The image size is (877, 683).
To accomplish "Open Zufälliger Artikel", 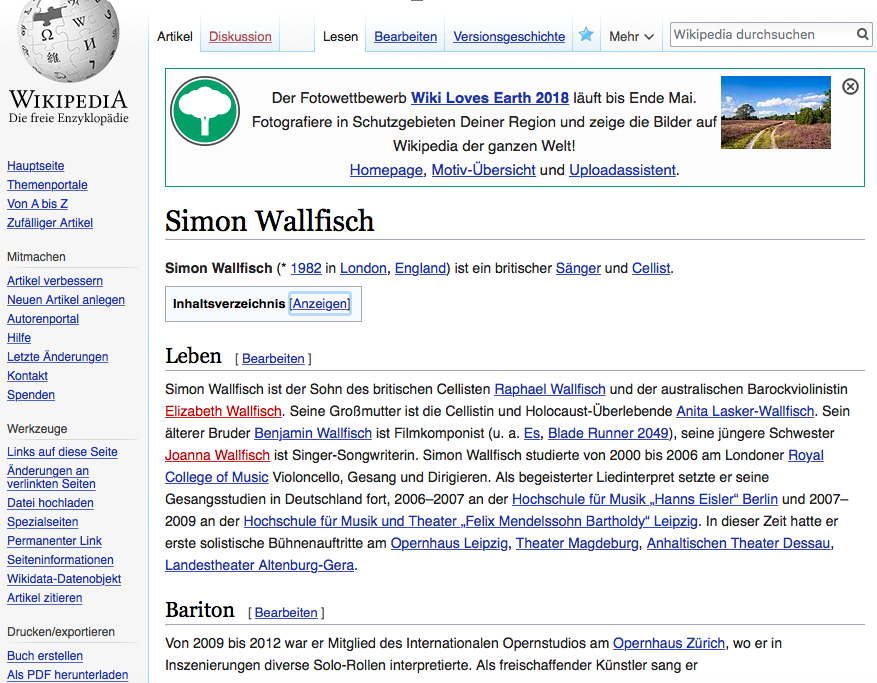I will point(50,223).
